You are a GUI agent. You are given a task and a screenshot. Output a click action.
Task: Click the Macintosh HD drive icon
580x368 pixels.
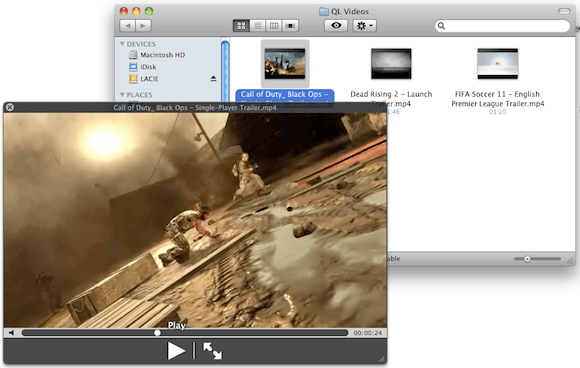coord(133,55)
